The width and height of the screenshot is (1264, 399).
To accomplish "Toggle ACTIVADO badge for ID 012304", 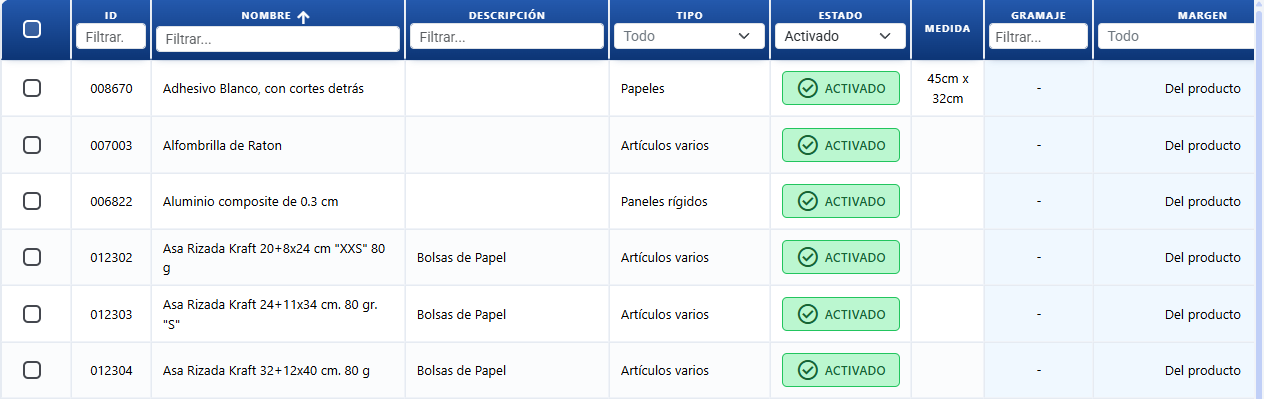I will click(x=841, y=370).
